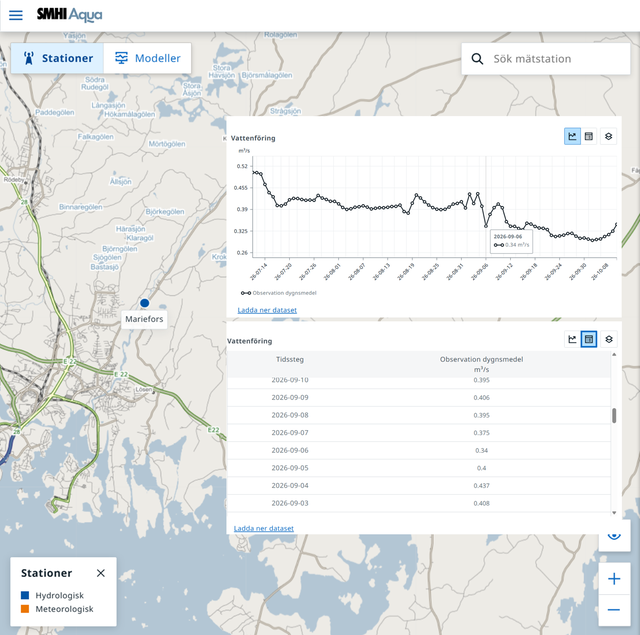Click the 0.34 value cell

coord(482,451)
